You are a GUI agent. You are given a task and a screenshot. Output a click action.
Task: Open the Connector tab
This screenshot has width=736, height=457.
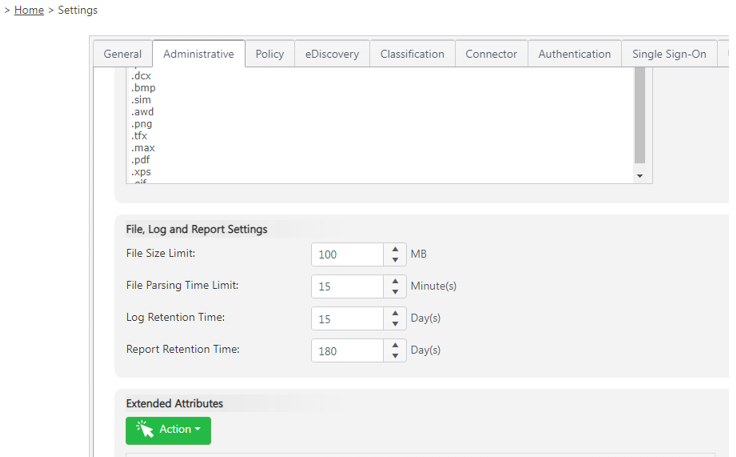pyautogui.click(x=491, y=54)
